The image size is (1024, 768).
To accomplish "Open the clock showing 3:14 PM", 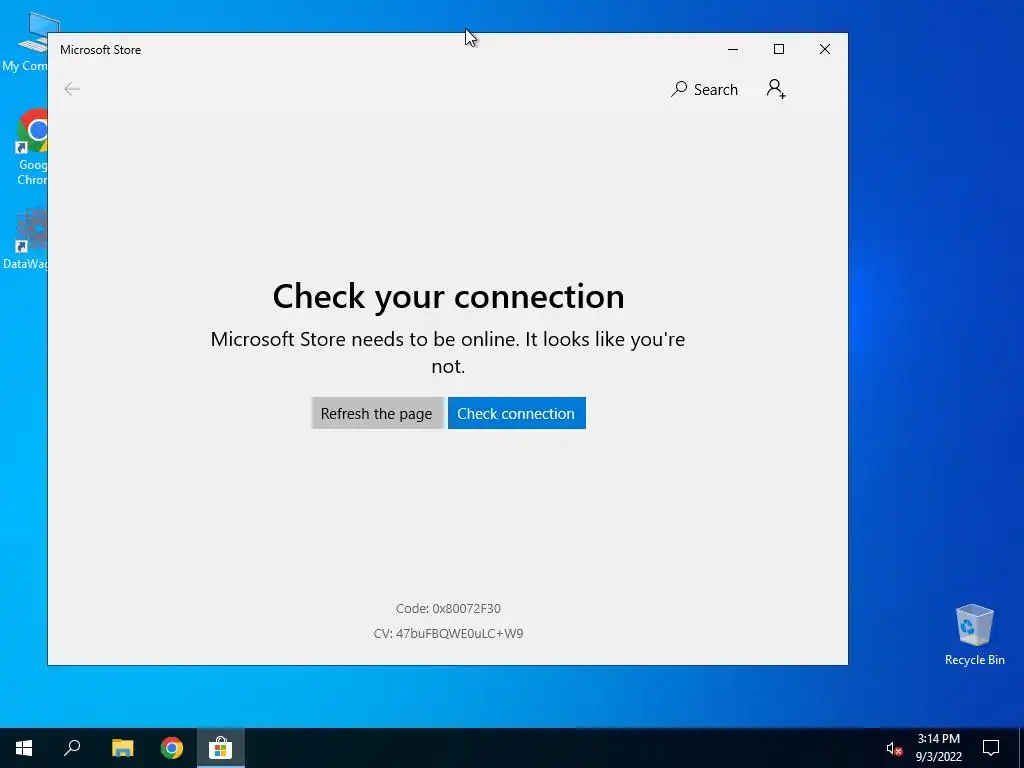I will [x=938, y=748].
